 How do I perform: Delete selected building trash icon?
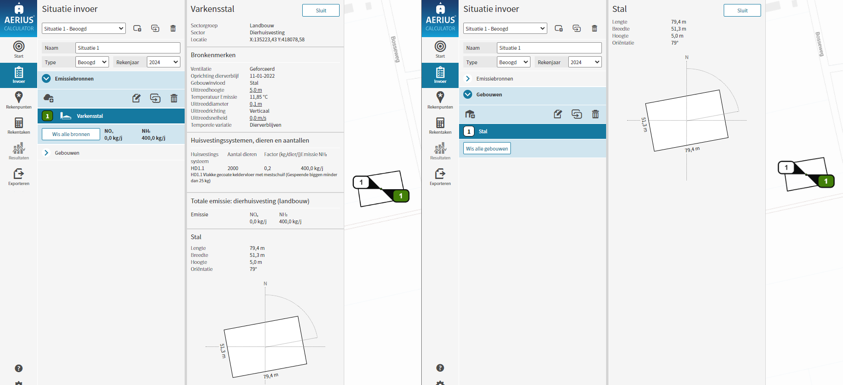[595, 114]
